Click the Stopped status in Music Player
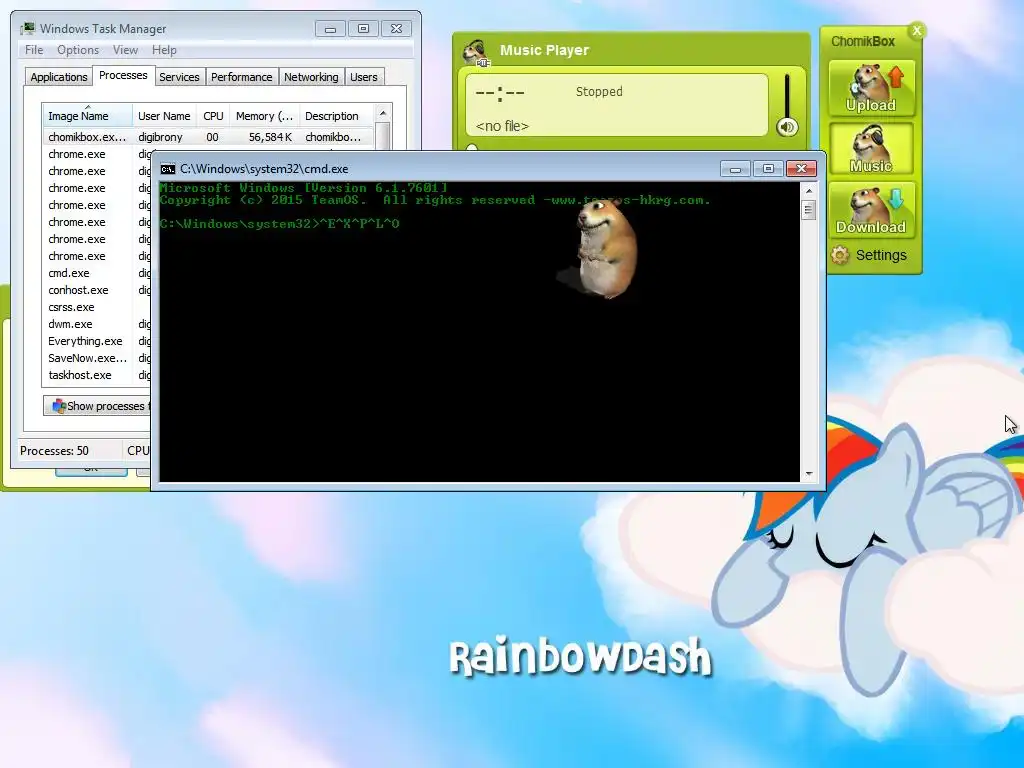1024x768 pixels. 599,92
